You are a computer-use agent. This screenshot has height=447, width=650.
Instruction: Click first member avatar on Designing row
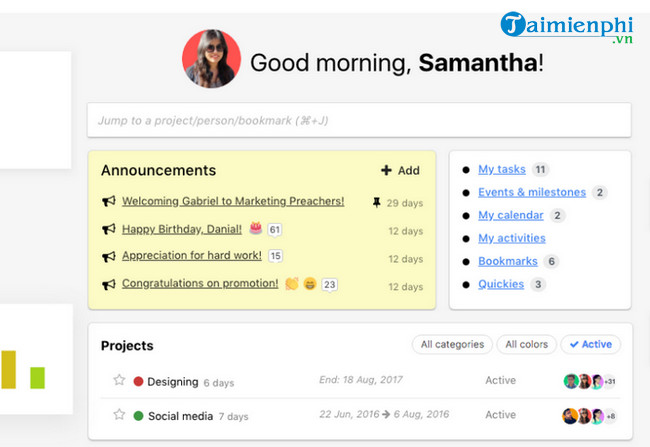[x=571, y=381]
